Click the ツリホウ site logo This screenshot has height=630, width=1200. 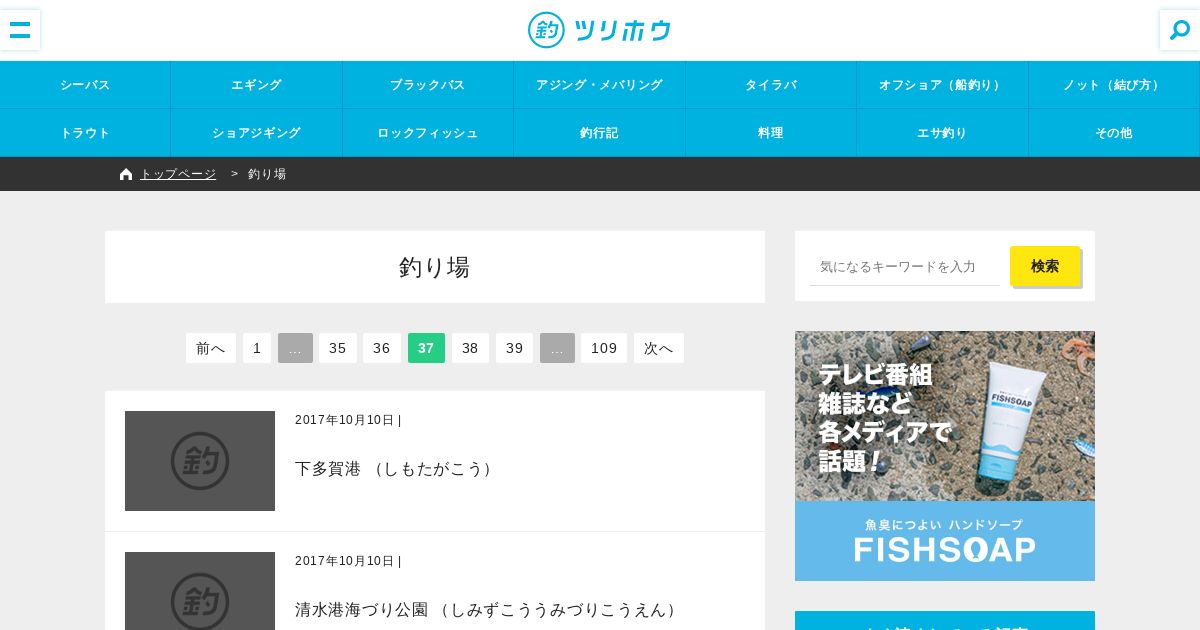[x=600, y=30]
